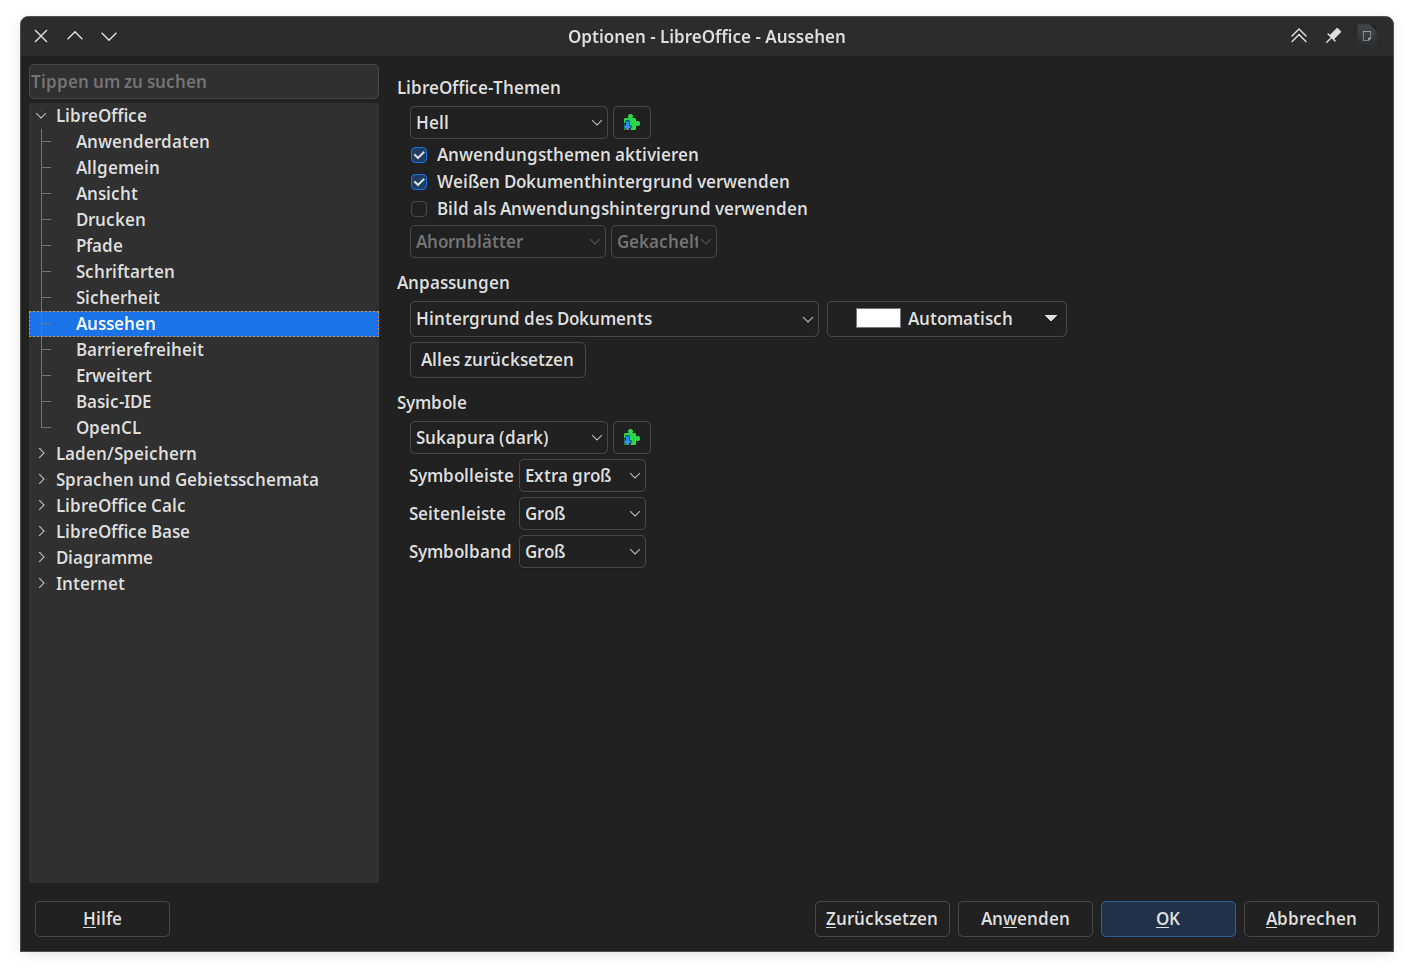Open the LibreOffice Calc section
This screenshot has height=976, width=1414.
click(120, 505)
